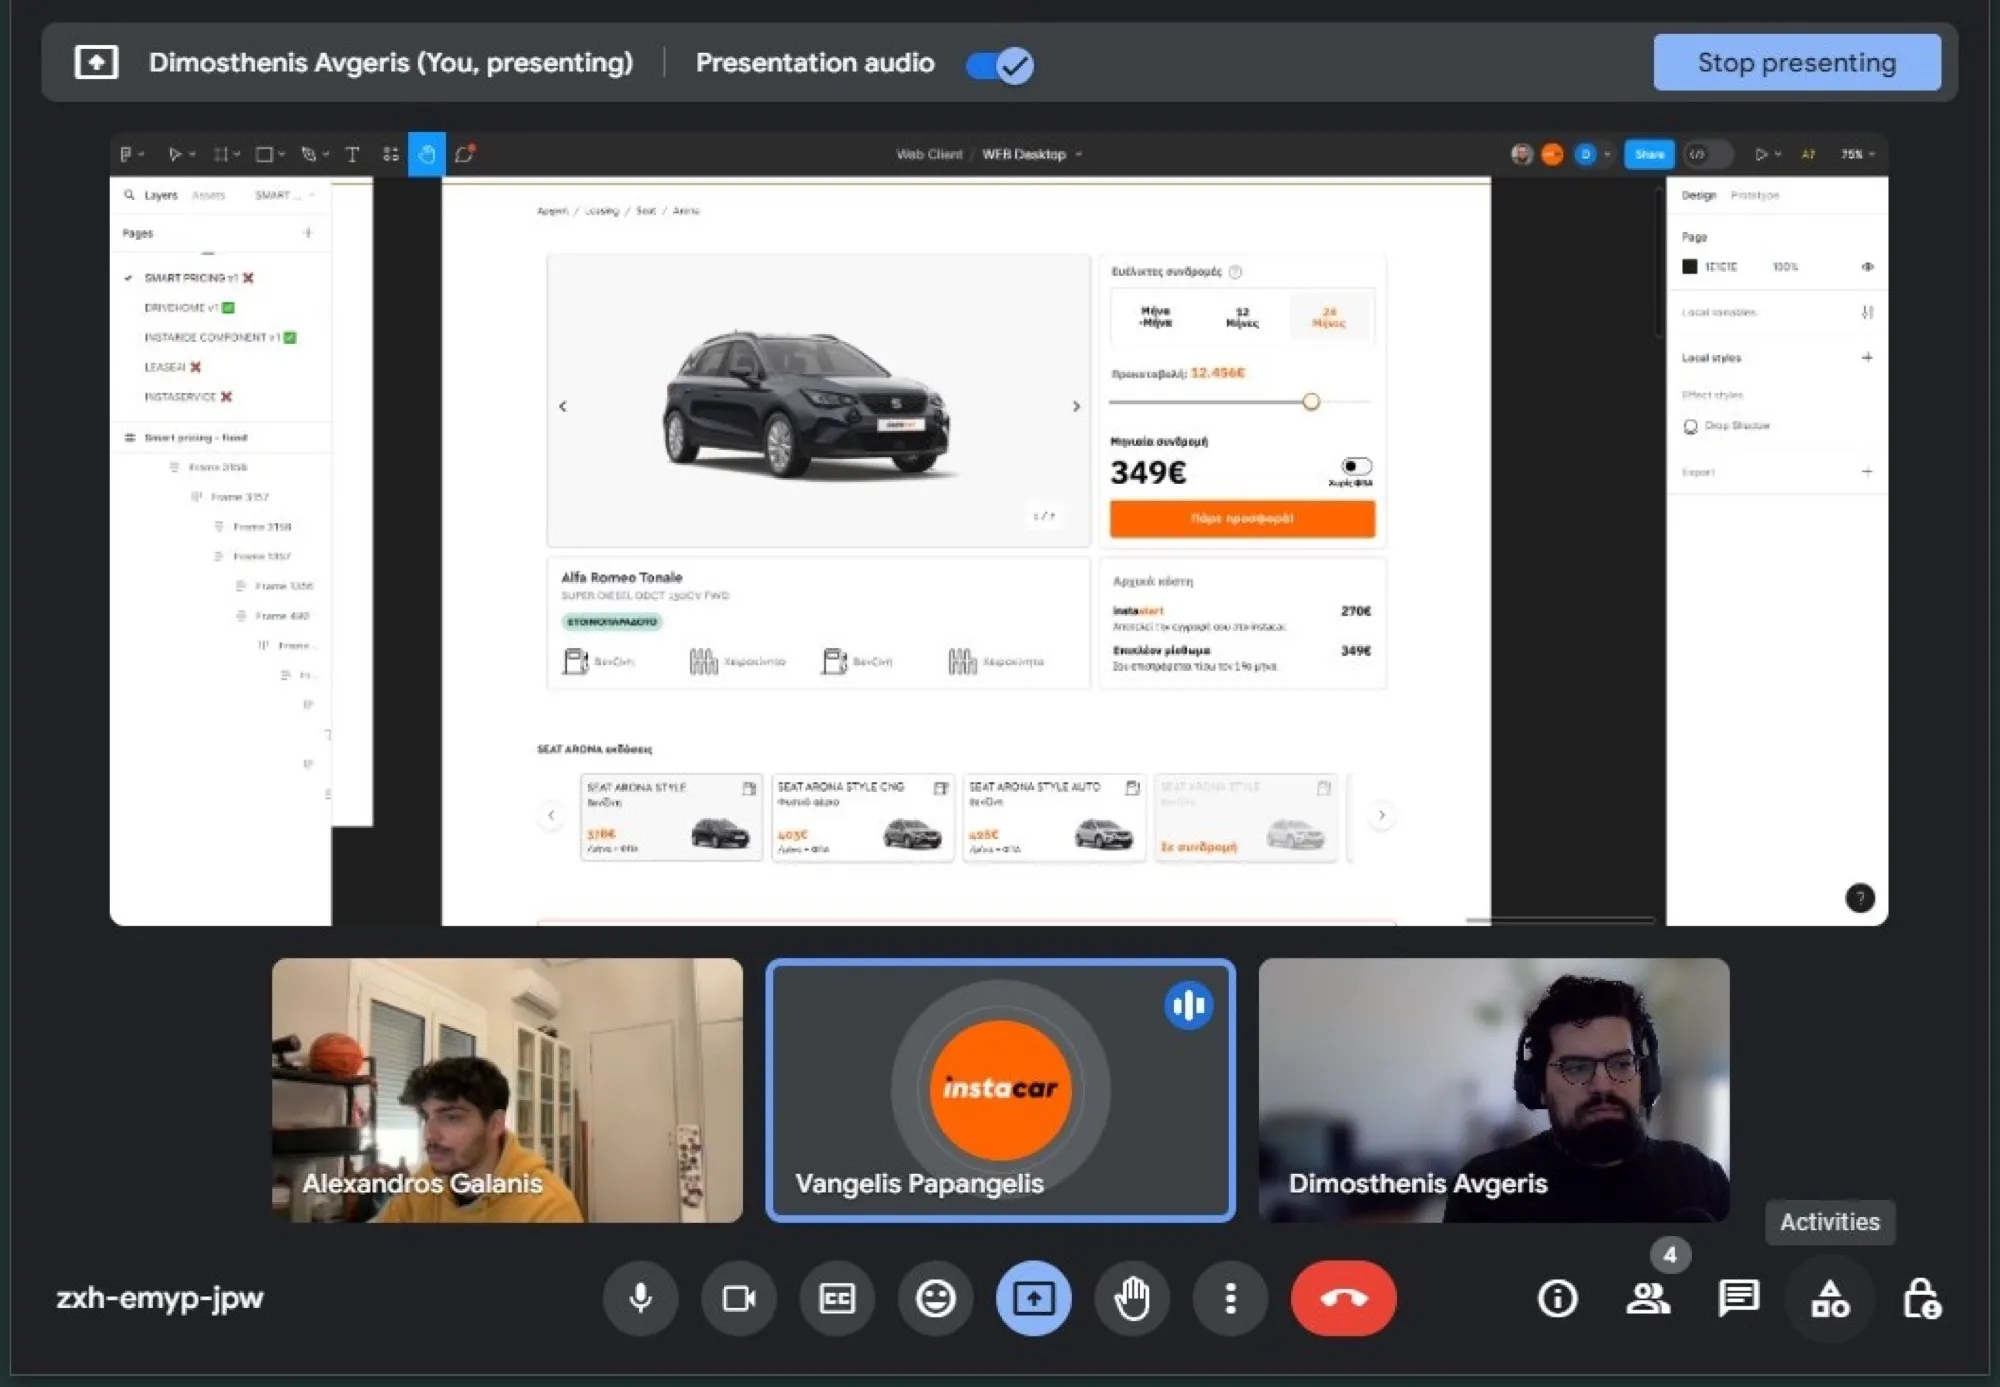Open meeting details info icon
Image resolution: width=2000 pixels, height=1387 pixels.
point(1557,1298)
